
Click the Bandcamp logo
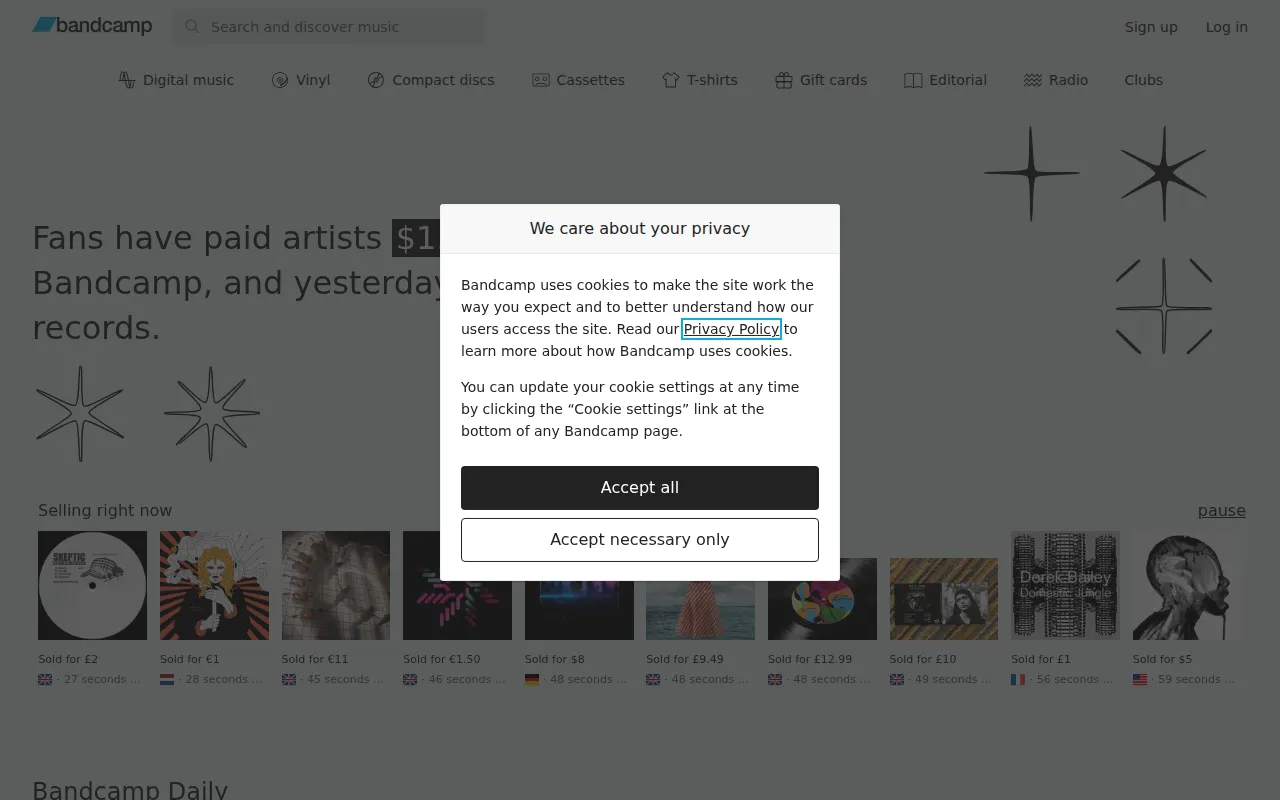tap(92, 26)
